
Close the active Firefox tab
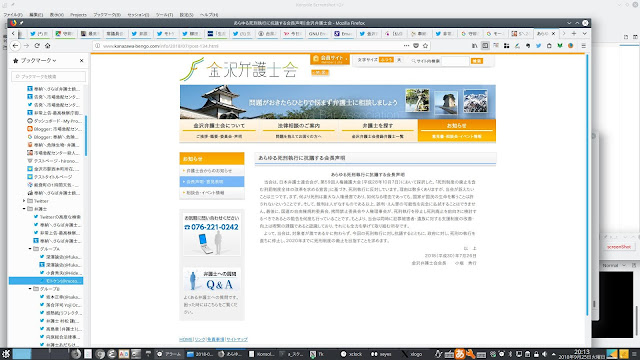pyautogui.click(x=553, y=33)
